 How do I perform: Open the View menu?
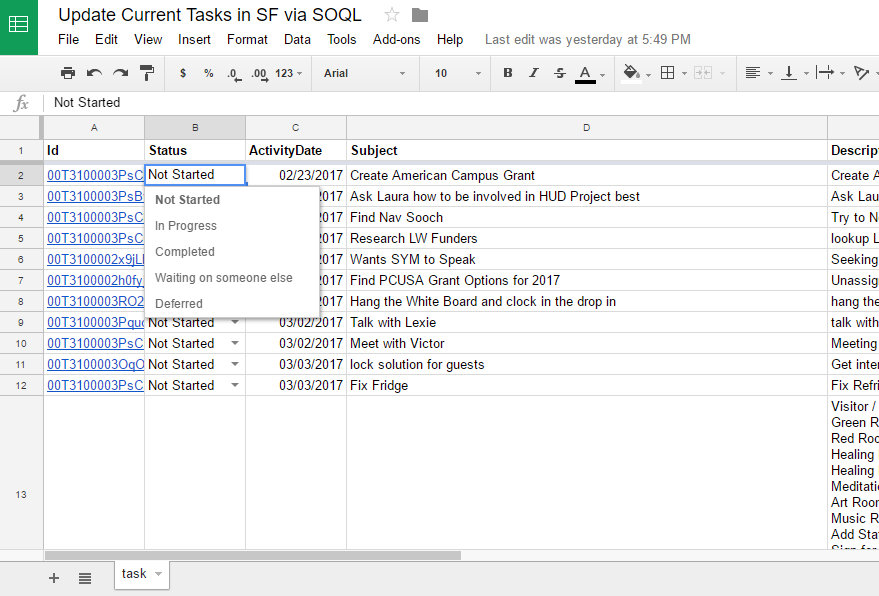(148, 39)
